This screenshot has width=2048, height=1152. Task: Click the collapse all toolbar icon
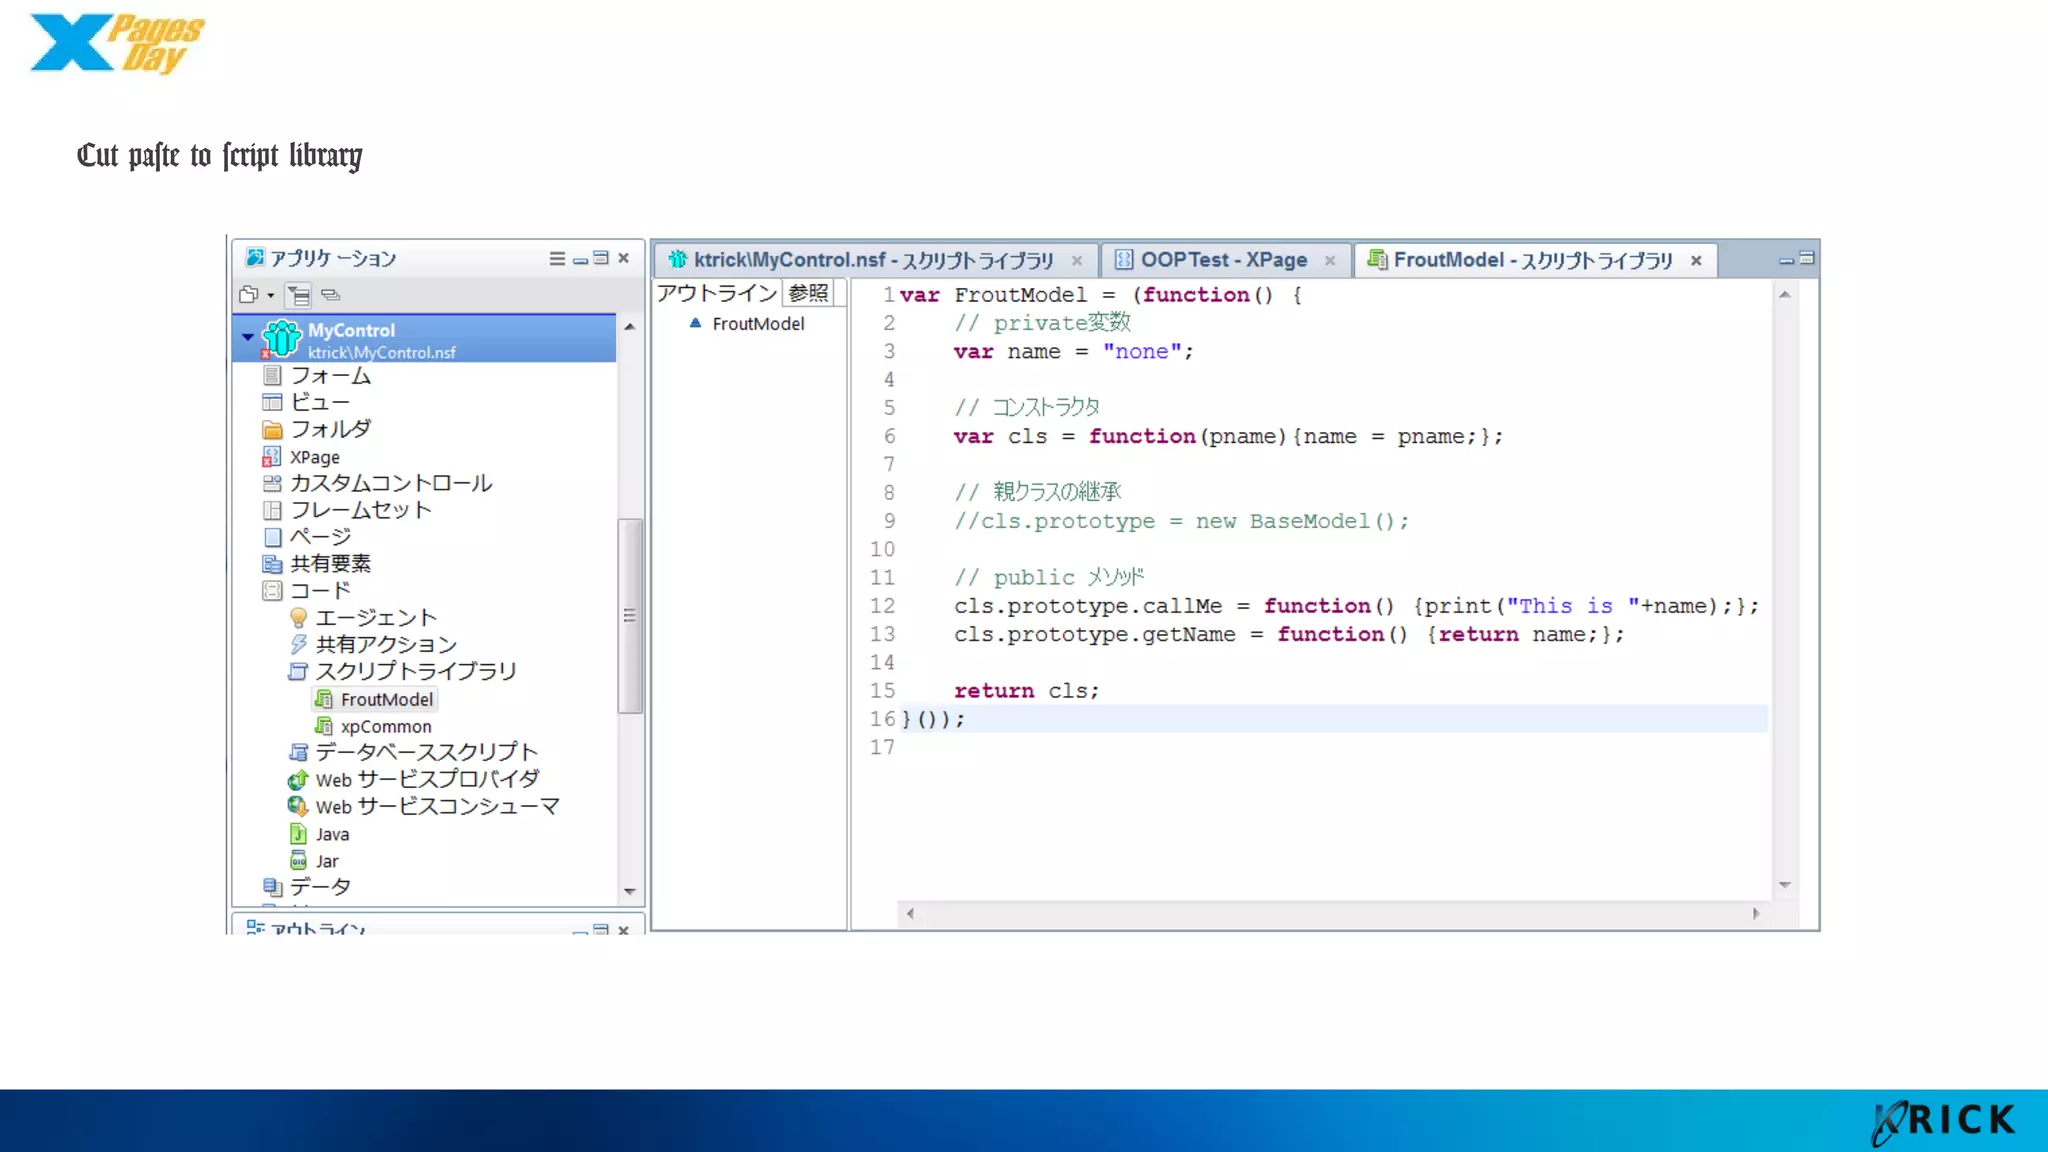point(331,295)
